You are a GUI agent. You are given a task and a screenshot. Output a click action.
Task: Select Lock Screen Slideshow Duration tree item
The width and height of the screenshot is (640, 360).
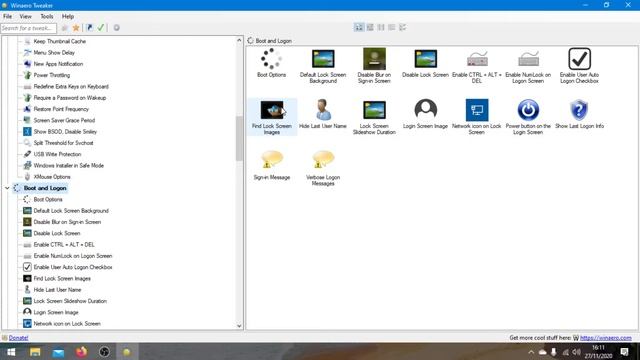[x=70, y=301]
